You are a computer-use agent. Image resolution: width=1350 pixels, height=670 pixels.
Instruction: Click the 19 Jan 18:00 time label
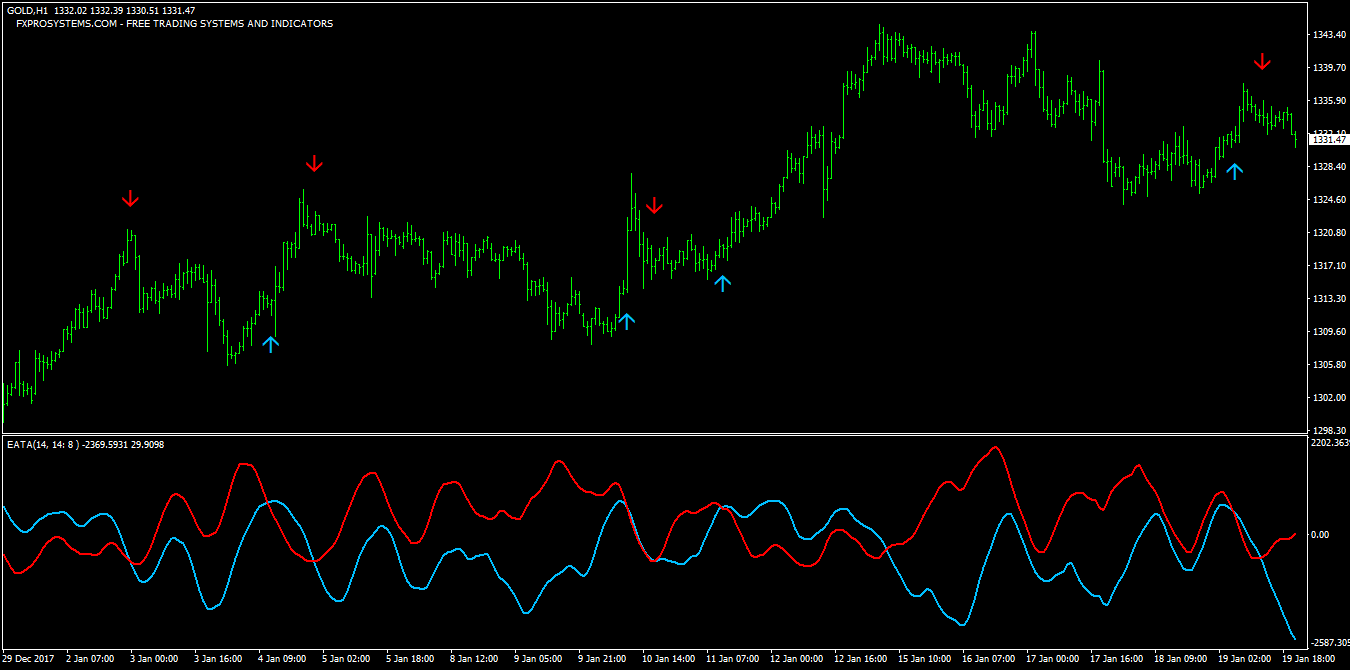coord(1308,659)
